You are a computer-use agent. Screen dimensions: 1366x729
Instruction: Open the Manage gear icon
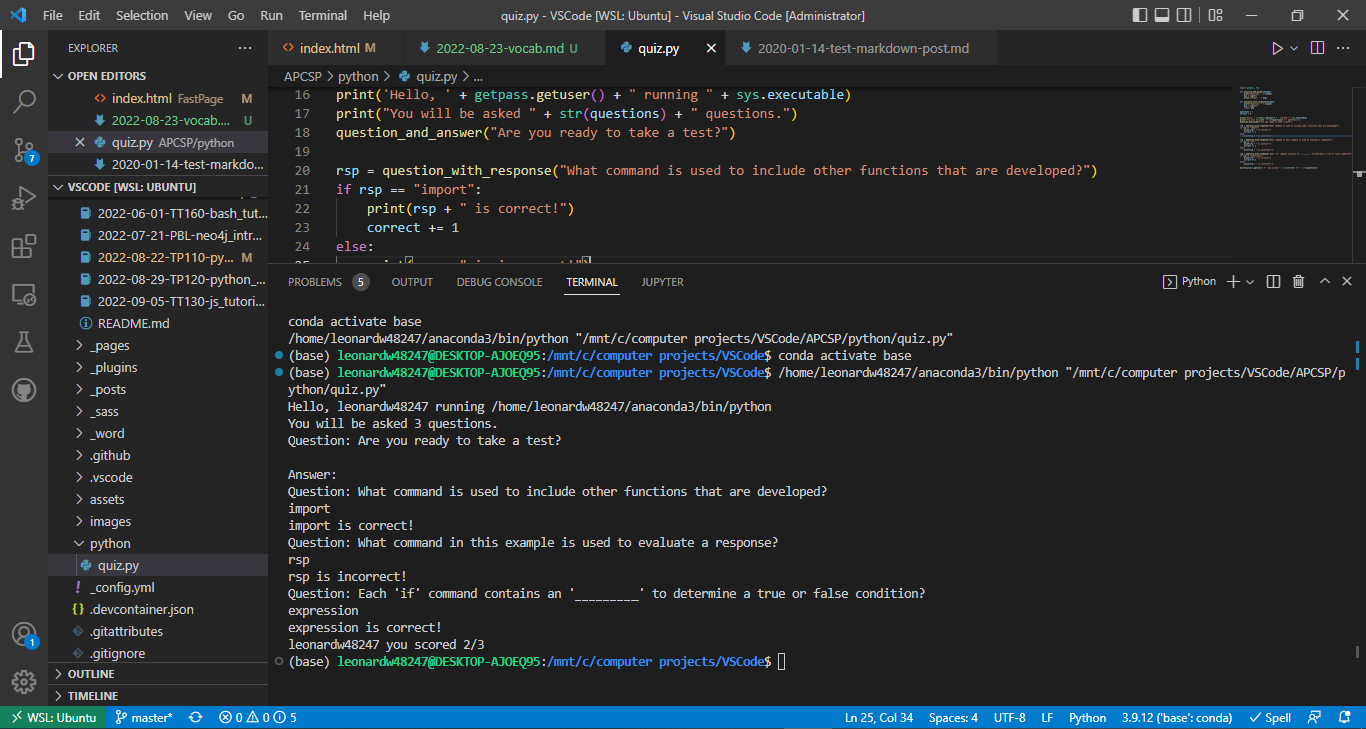(24, 682)
